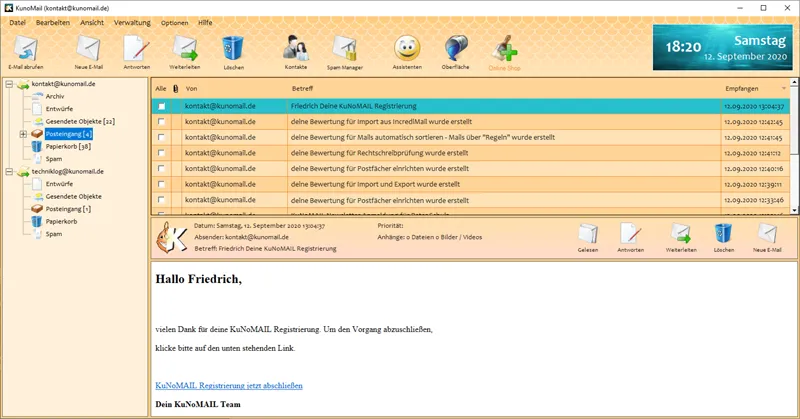Screen dimensions: 800x419
Task: Open the Spam Manager
Action: pos(345,49)
